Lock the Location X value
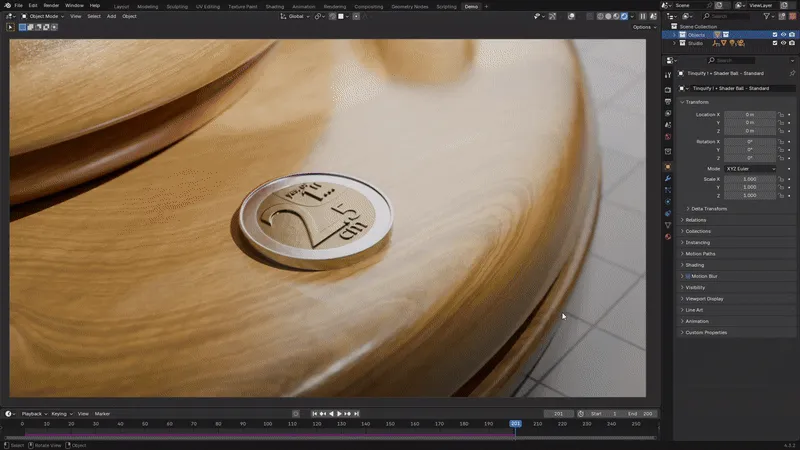 pyautogui.click(x=781, y=115)
